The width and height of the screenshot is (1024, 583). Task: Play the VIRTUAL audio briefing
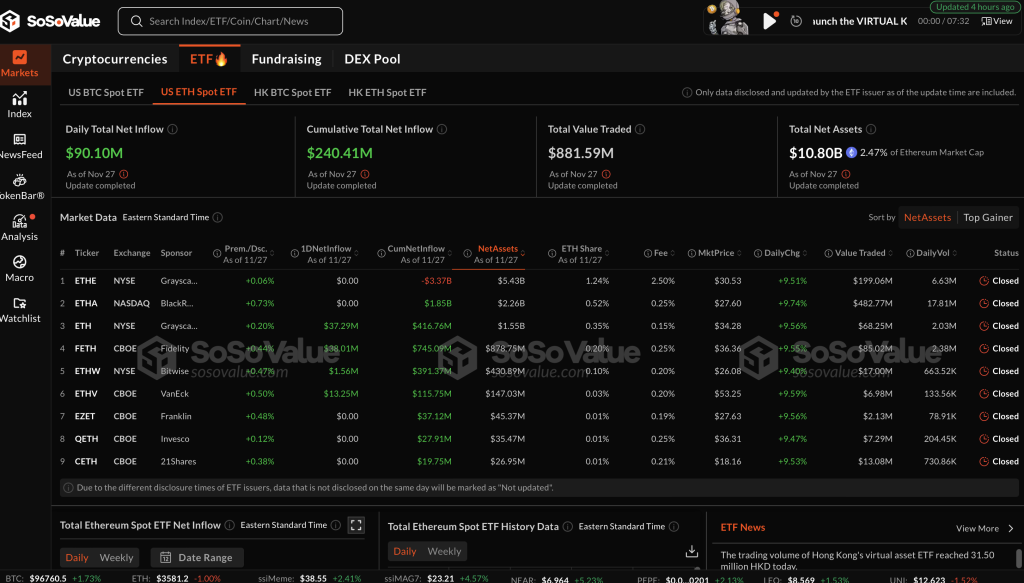(x=769, y=22)
